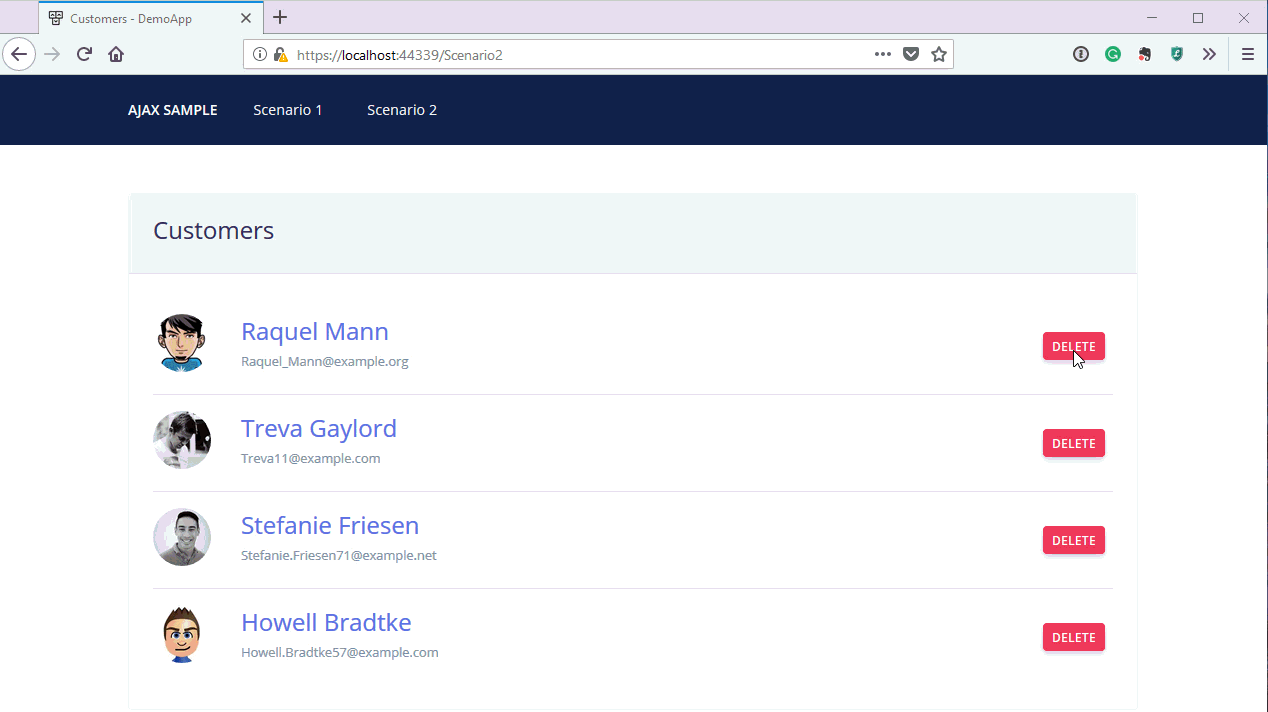Click the Treva11@example.com email text
The image size is (1268, 712).
coord(311,459)
